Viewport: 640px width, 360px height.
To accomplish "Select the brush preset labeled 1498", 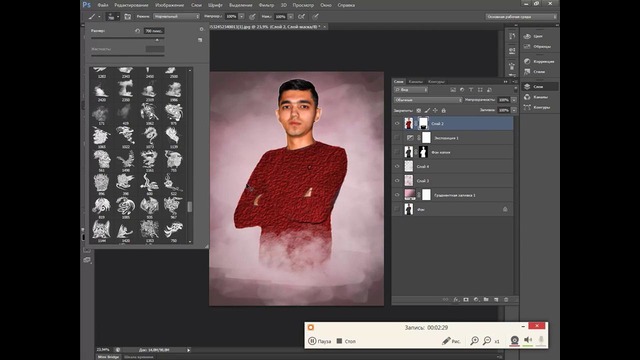I will 125,160.
